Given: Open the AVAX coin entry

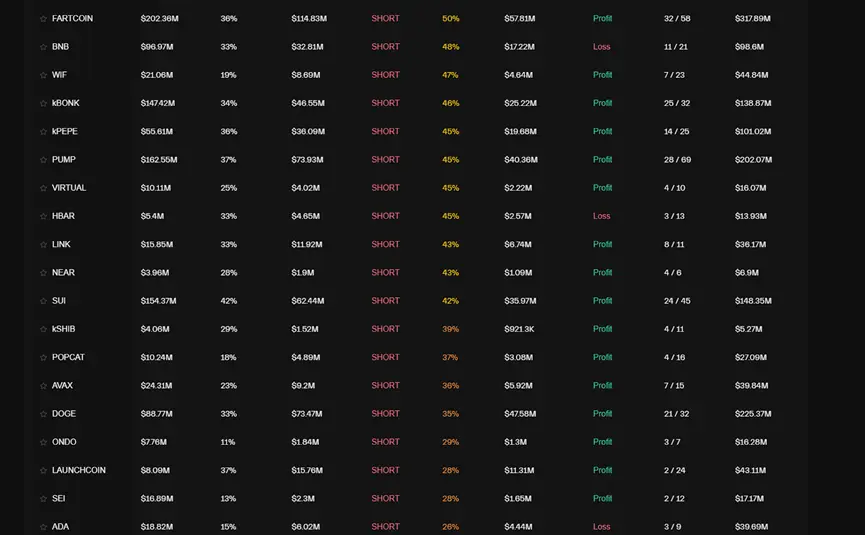Looking at the screenshot, I should click(62, 386).
